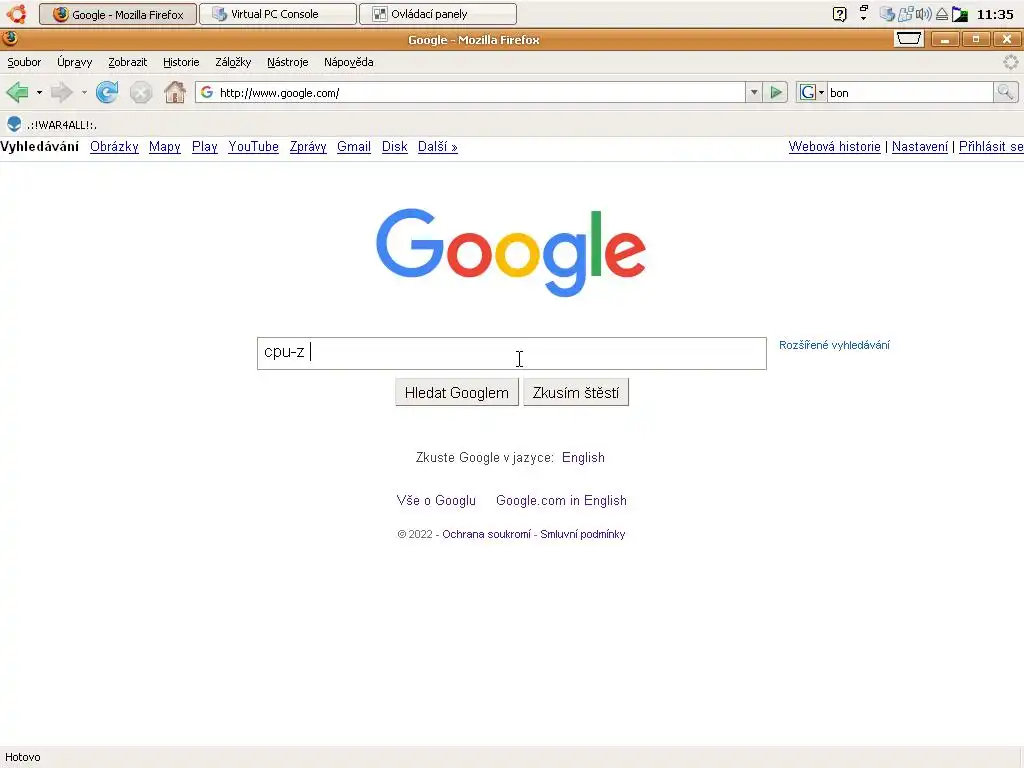Open the Záložky menu

pyautogui.click(x=233, y=62)
